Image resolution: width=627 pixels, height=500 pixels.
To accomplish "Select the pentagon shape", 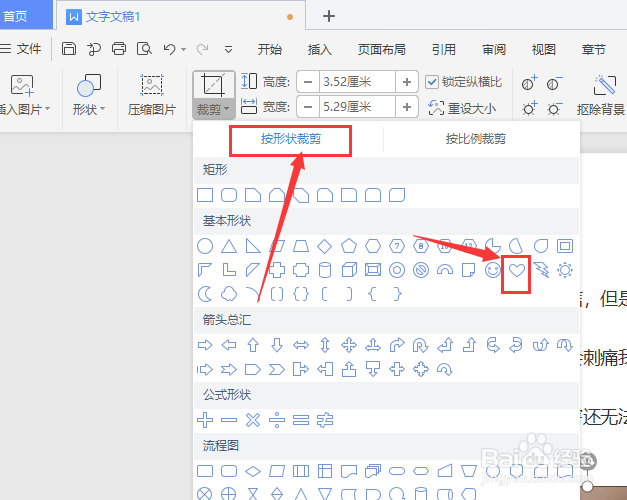I will [x=349, y=246].
